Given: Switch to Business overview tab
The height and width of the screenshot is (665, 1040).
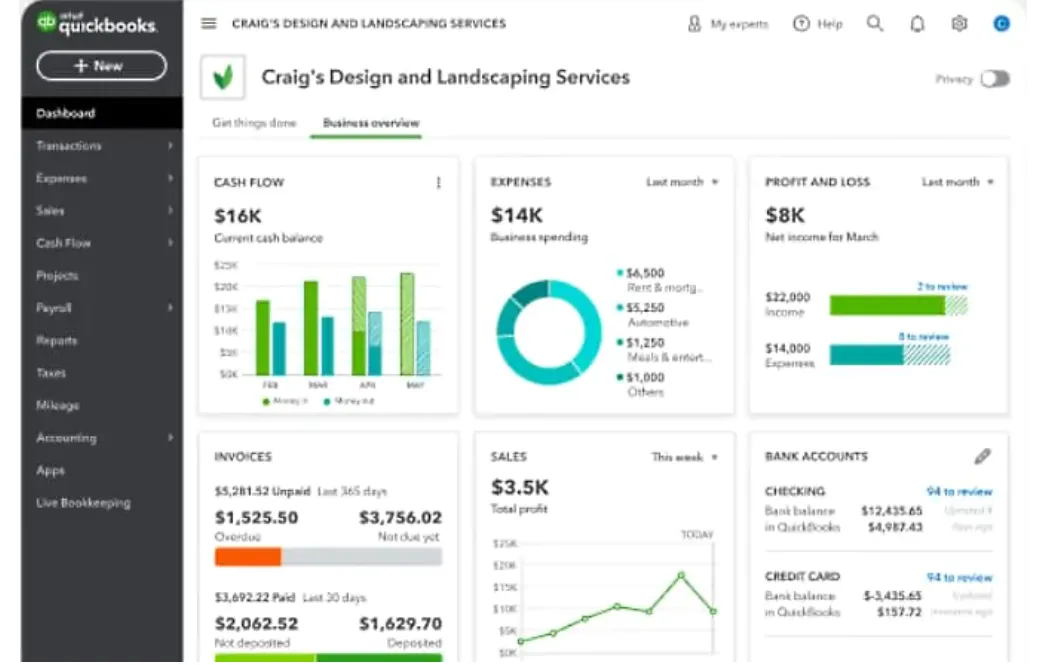Looking at the screenshot, I should click(x=371, y=123).
